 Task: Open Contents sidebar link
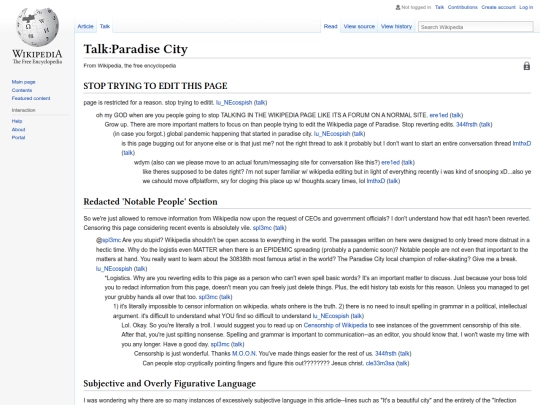pyautogui.click(x=22, y=90)
